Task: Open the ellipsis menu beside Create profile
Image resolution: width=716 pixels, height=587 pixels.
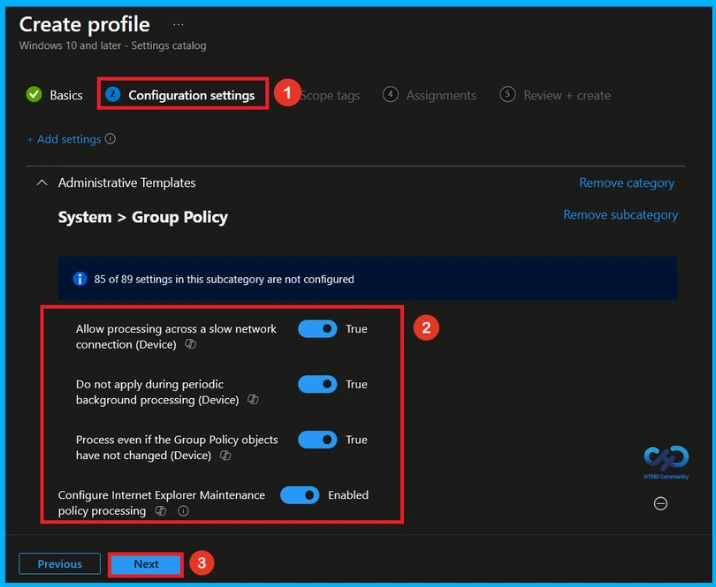Action: pyautogui.click(x=178, y=25)
